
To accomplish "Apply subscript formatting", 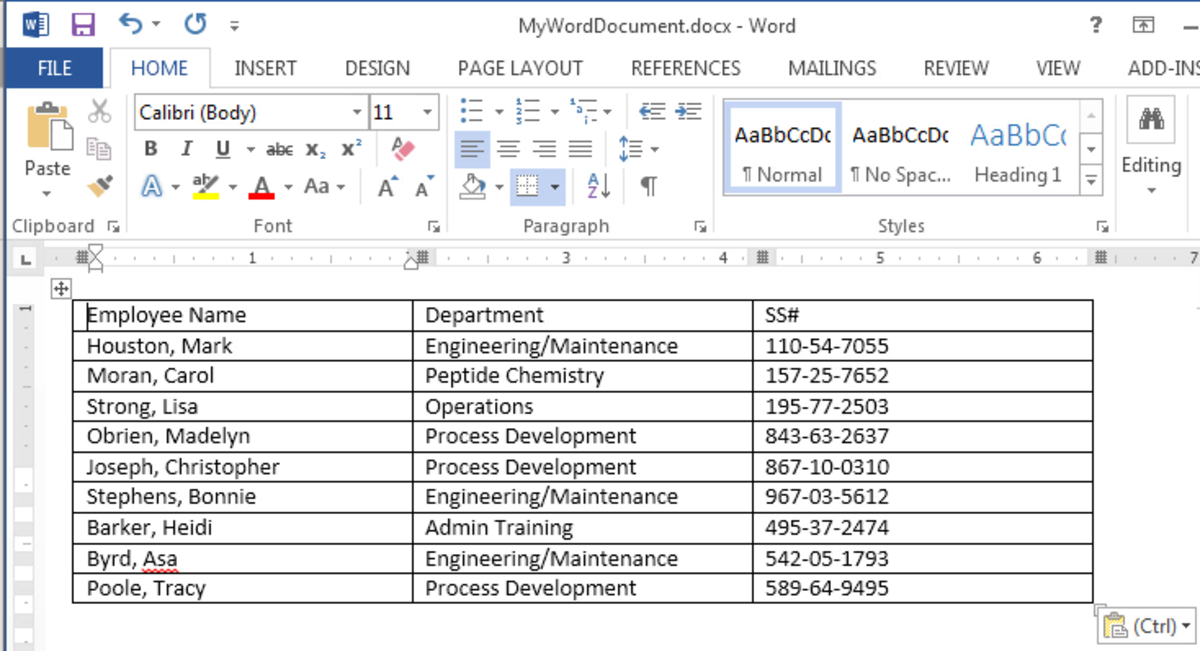I will 316,148.
